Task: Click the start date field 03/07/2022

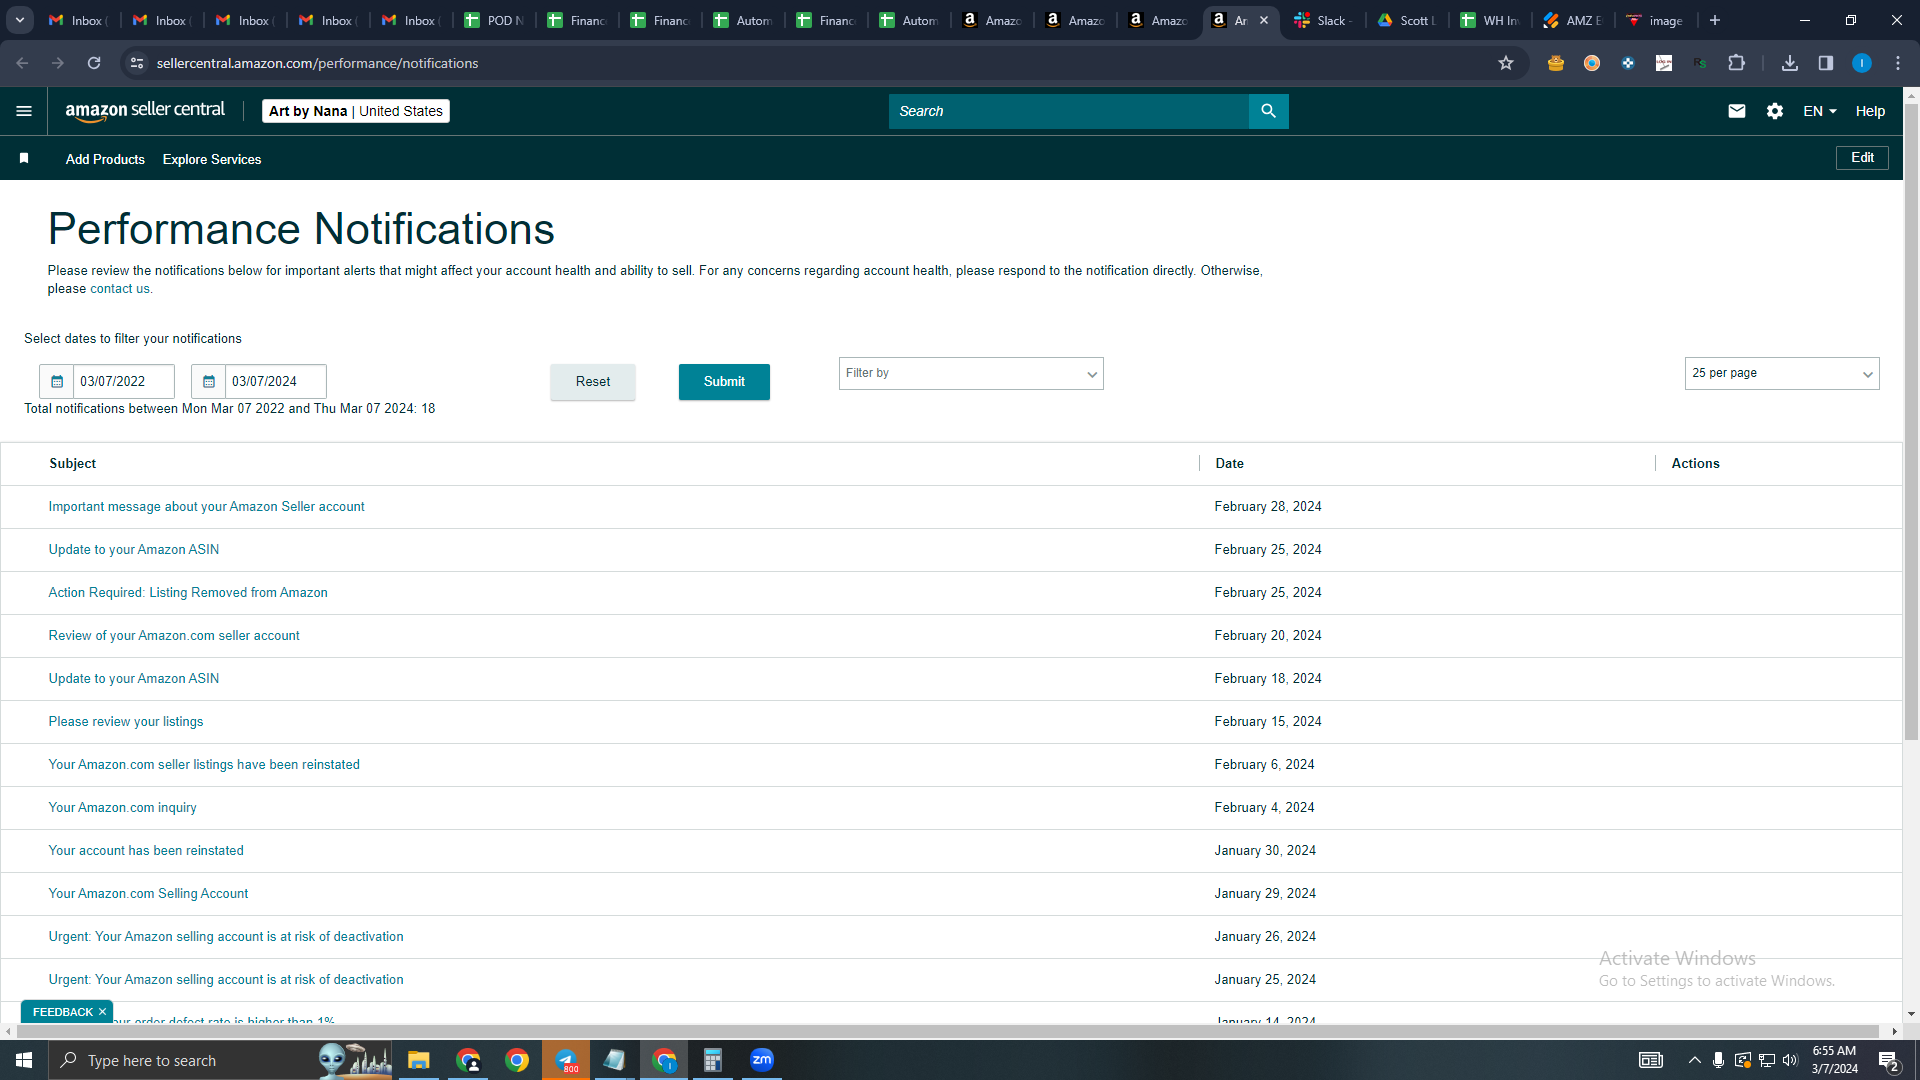Action: [123, 381]
